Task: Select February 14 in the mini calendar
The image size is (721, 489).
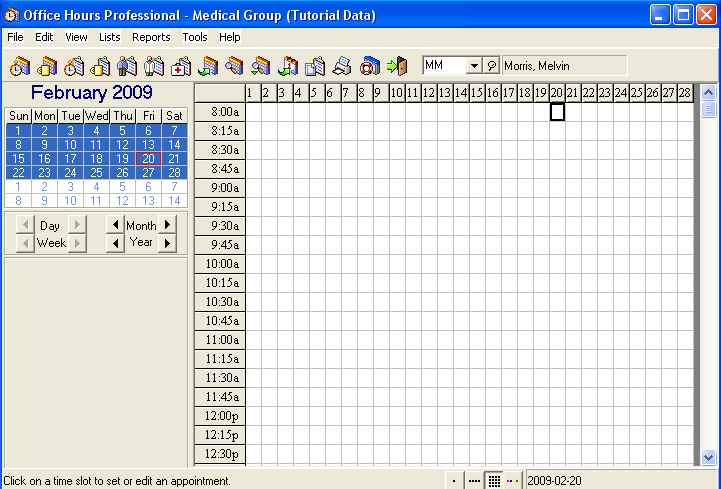Action: 174,144
